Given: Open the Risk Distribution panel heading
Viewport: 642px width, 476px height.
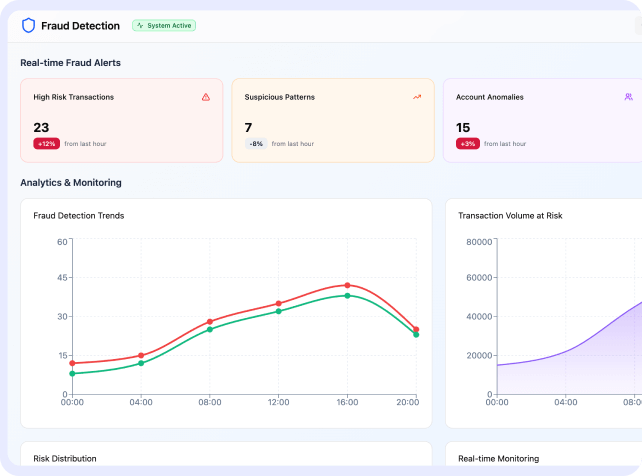Looking at the screenshot, I should pyautogui.click(x=65, y=458).
